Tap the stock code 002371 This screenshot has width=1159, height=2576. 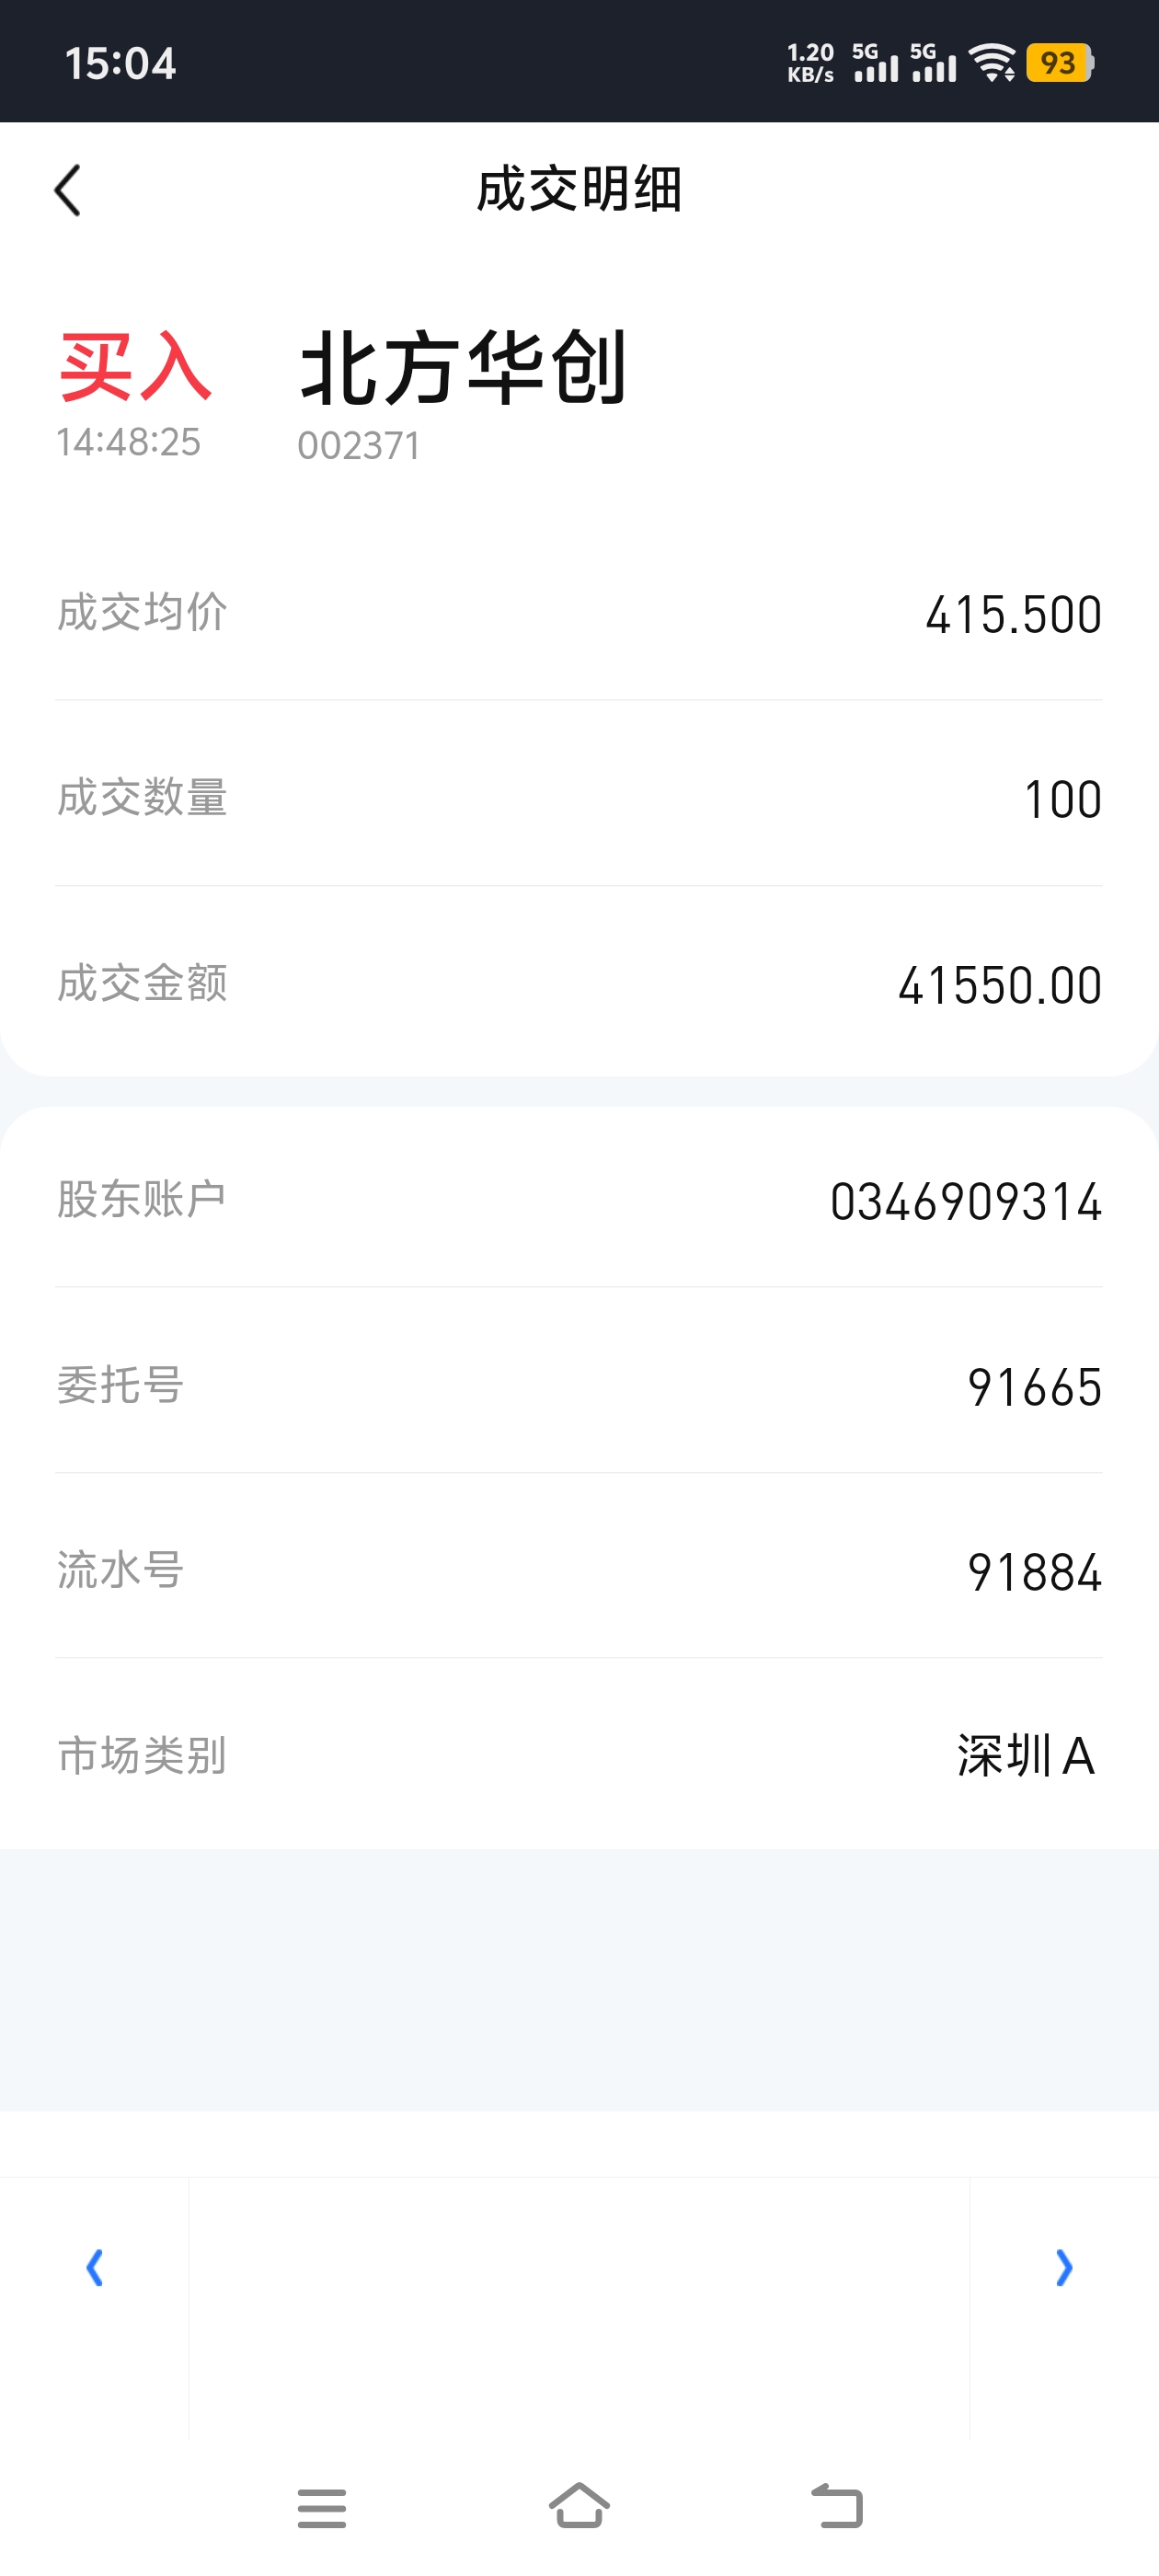click(x=359, y=446)
